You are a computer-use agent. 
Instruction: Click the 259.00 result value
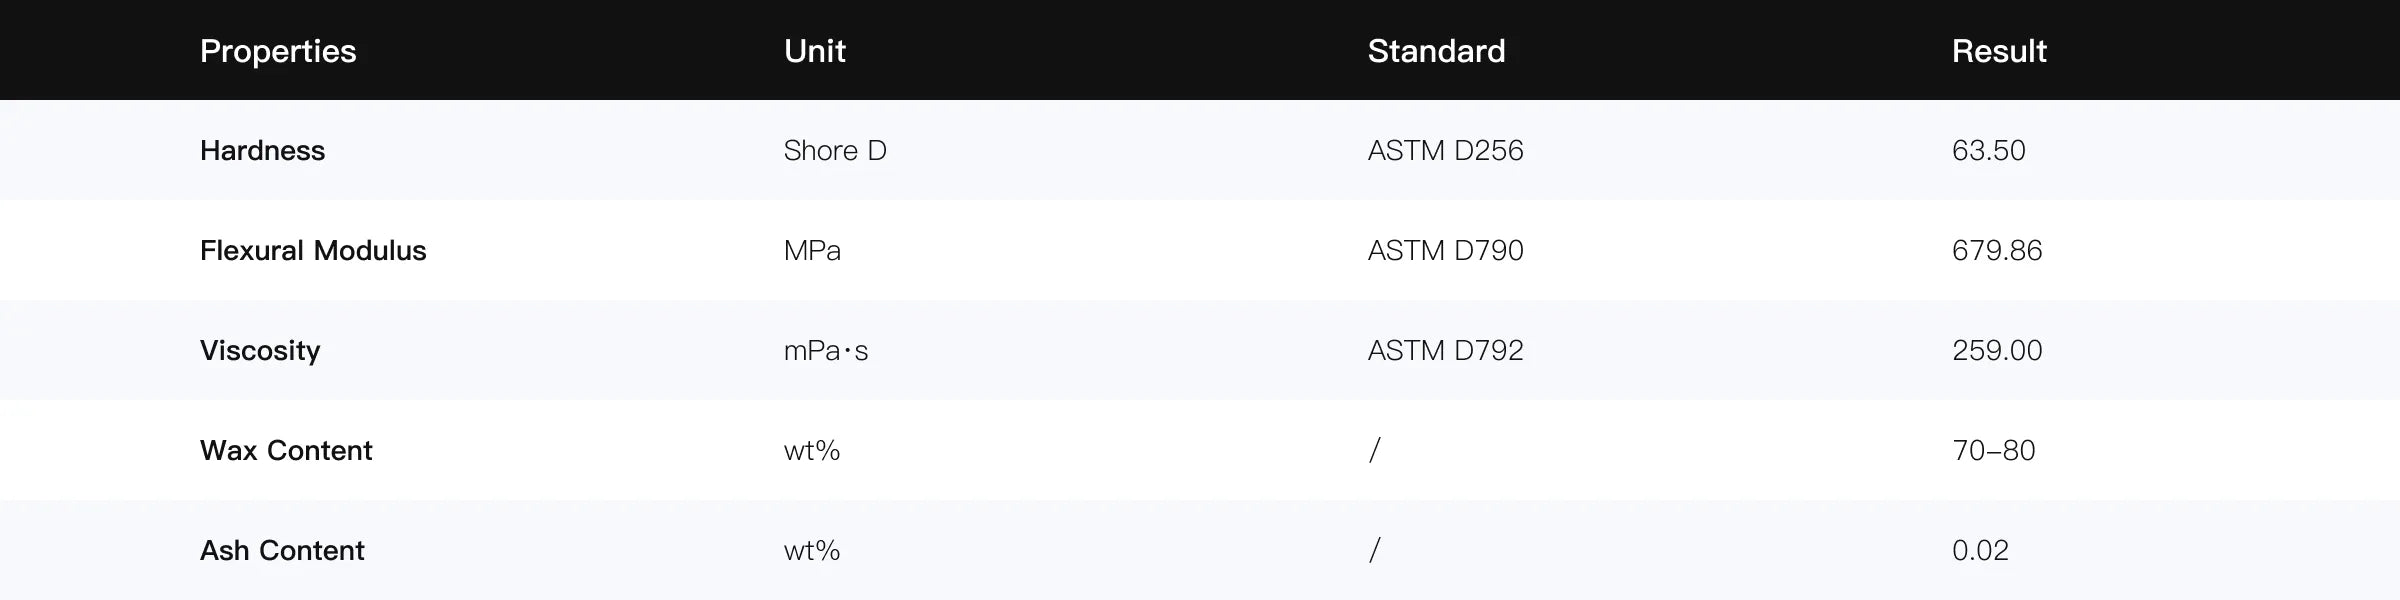(1997, 350)
